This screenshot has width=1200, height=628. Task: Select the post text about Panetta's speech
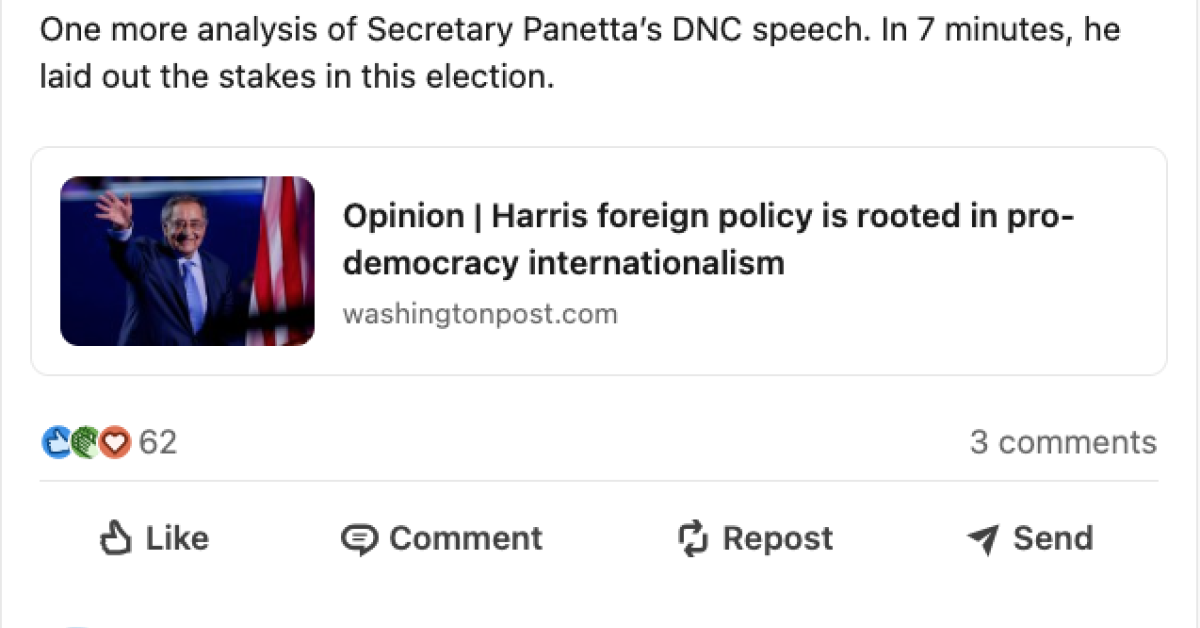[400, 50]
